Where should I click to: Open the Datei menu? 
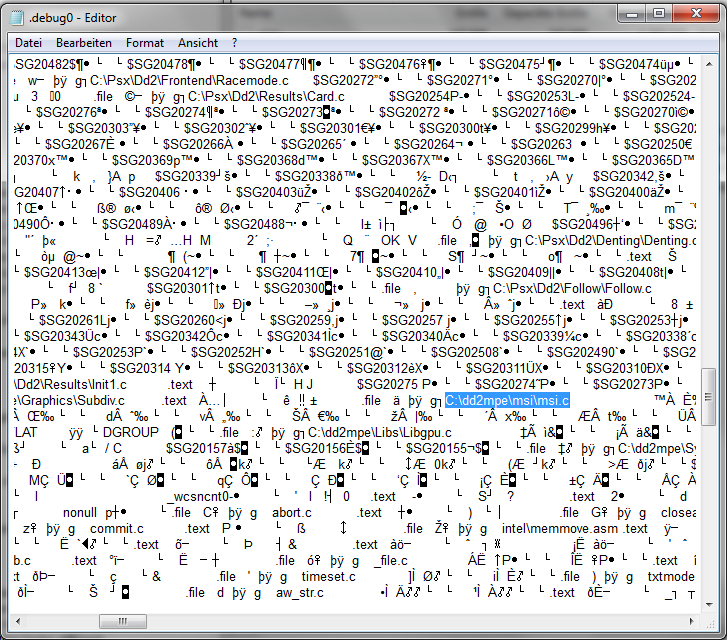click(x=28, y=43)
